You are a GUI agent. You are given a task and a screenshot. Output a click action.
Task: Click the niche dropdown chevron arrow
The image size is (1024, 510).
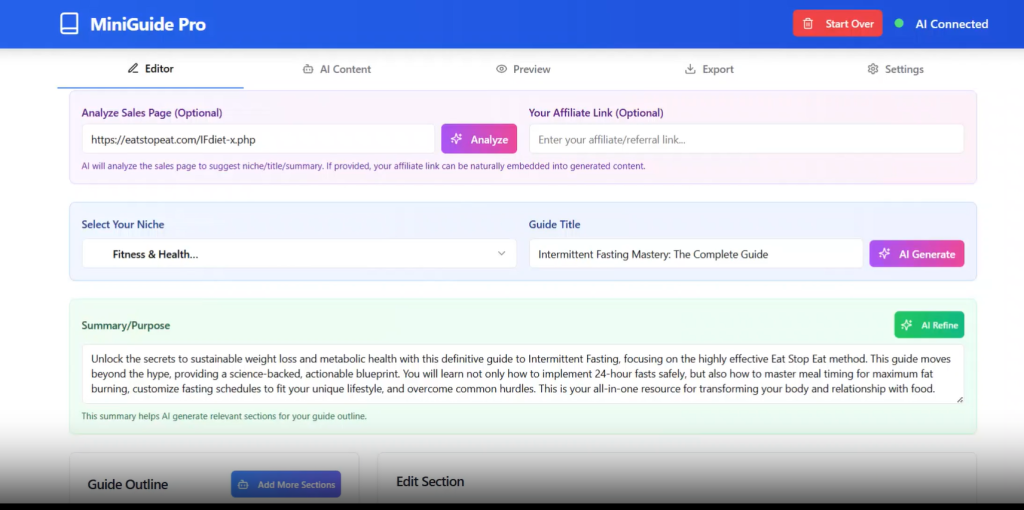pyautogui.click(x=501, y=254)
